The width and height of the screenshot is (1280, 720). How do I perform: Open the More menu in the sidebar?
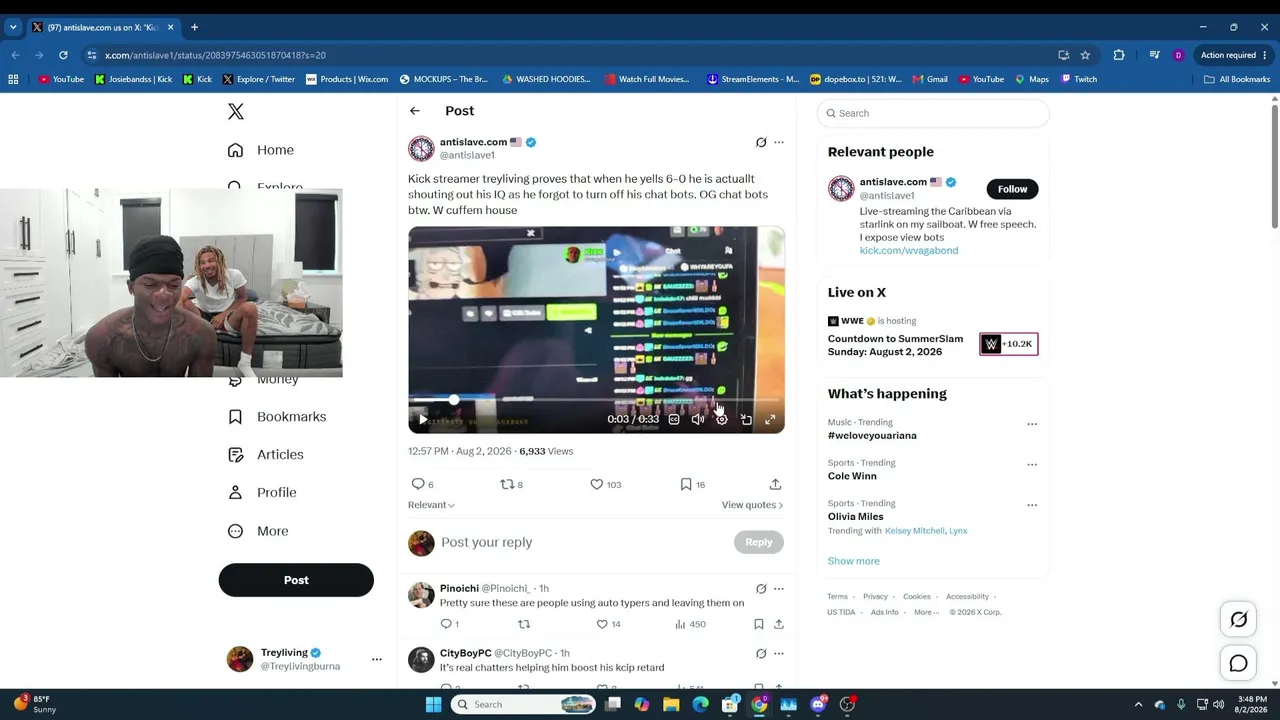[259, 531]
